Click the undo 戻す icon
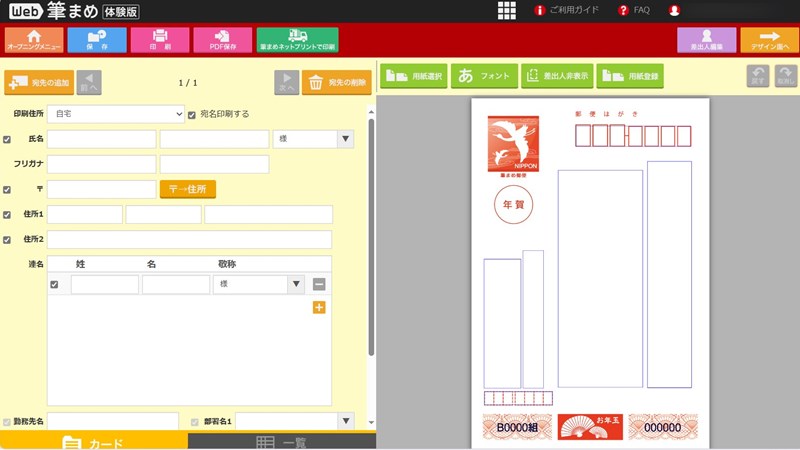The width and height of the screenshot is (800, 450). pos(758,76)
